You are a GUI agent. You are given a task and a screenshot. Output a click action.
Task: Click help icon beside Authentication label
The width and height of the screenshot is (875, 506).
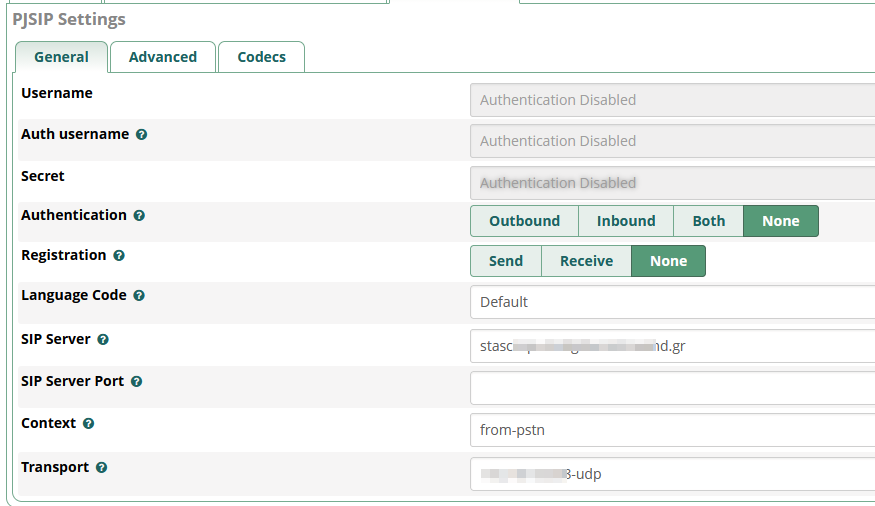[x=139, y=216]
